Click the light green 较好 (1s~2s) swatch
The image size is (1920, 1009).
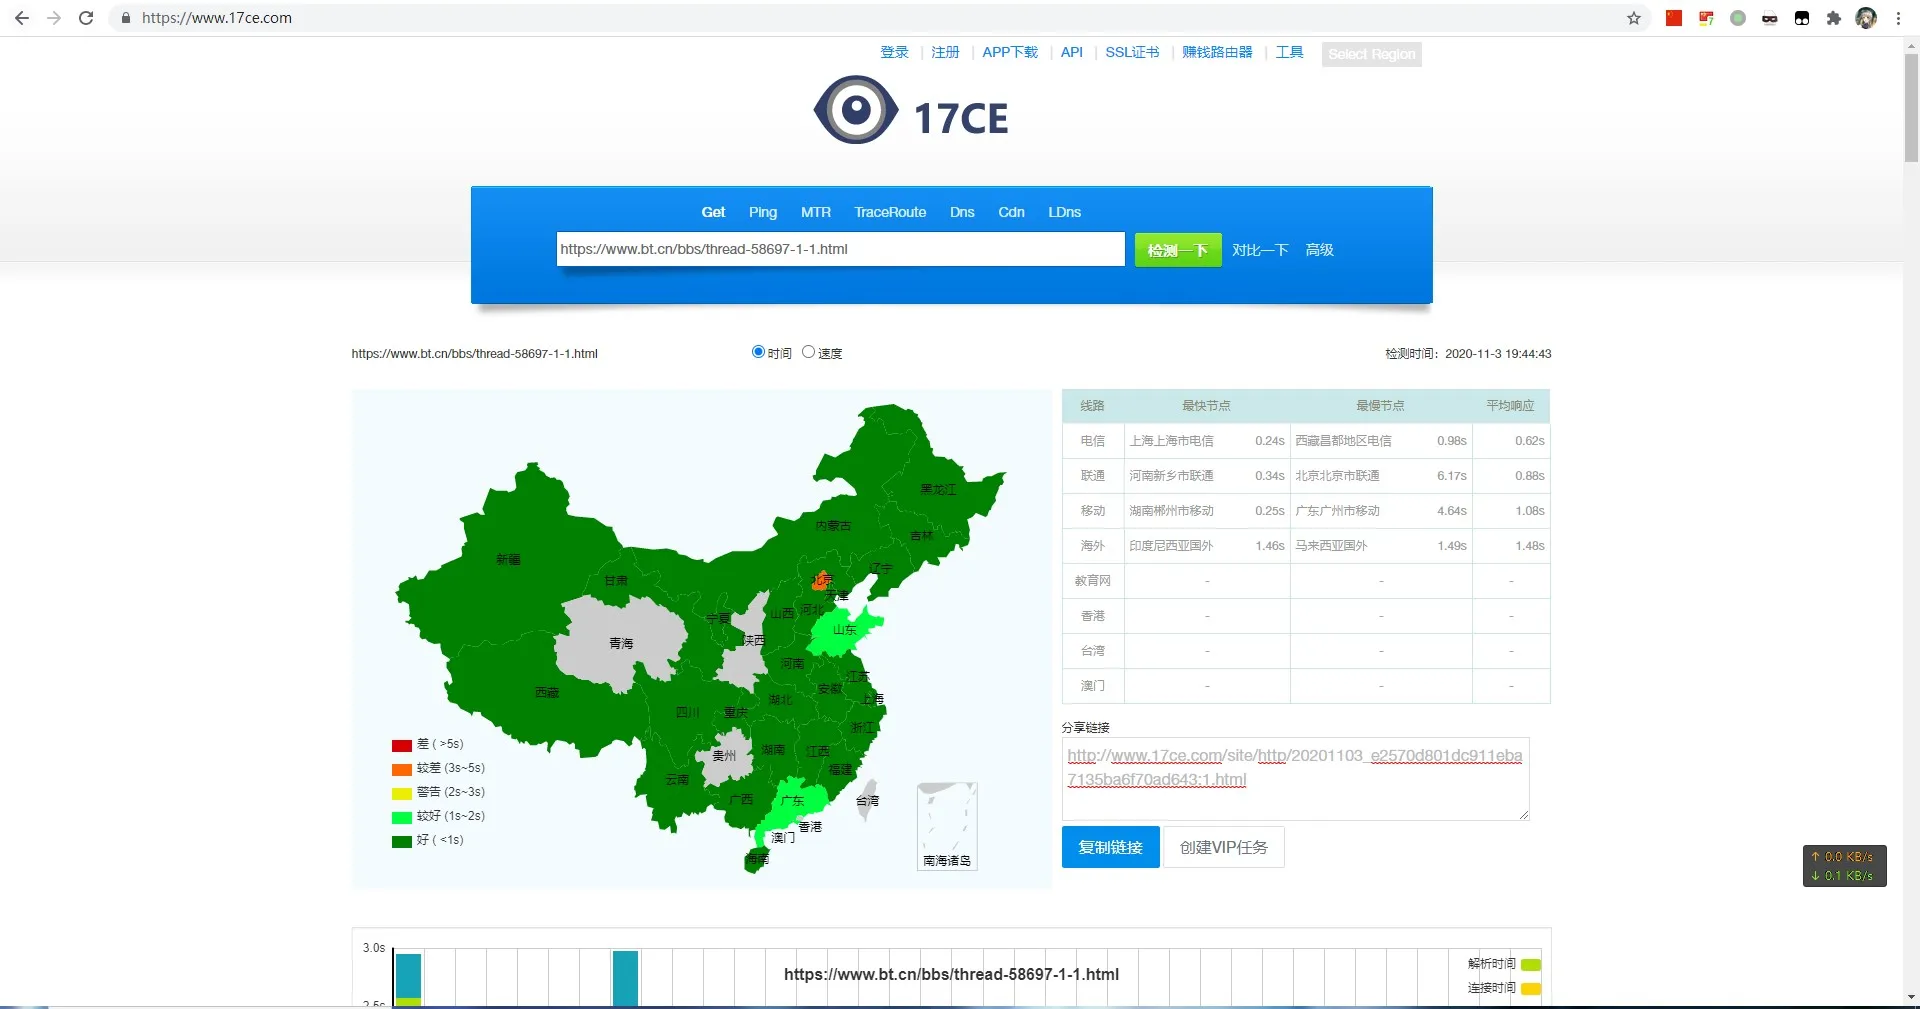pyautogui.click(x=402, y=817)
